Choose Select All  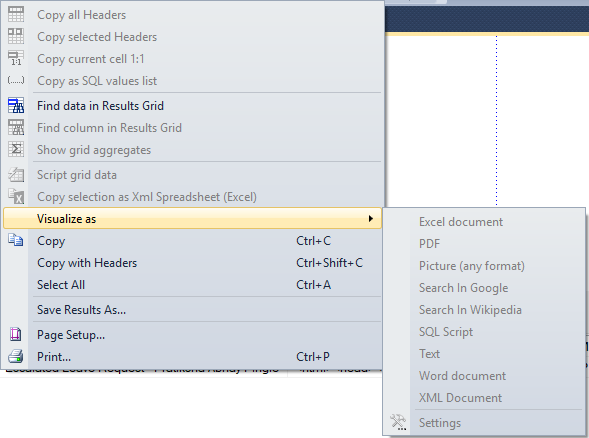(x=193, y=284)
